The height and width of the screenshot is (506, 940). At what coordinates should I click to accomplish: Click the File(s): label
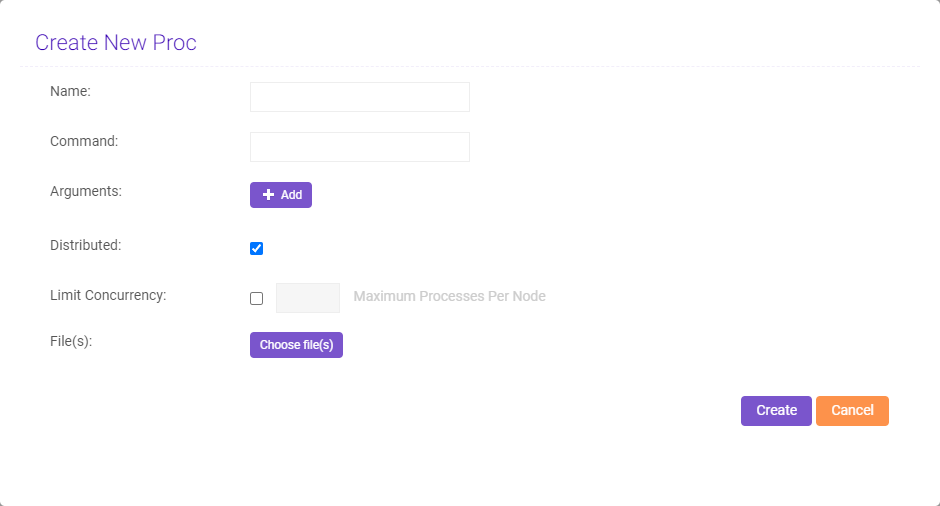point(71,341)
